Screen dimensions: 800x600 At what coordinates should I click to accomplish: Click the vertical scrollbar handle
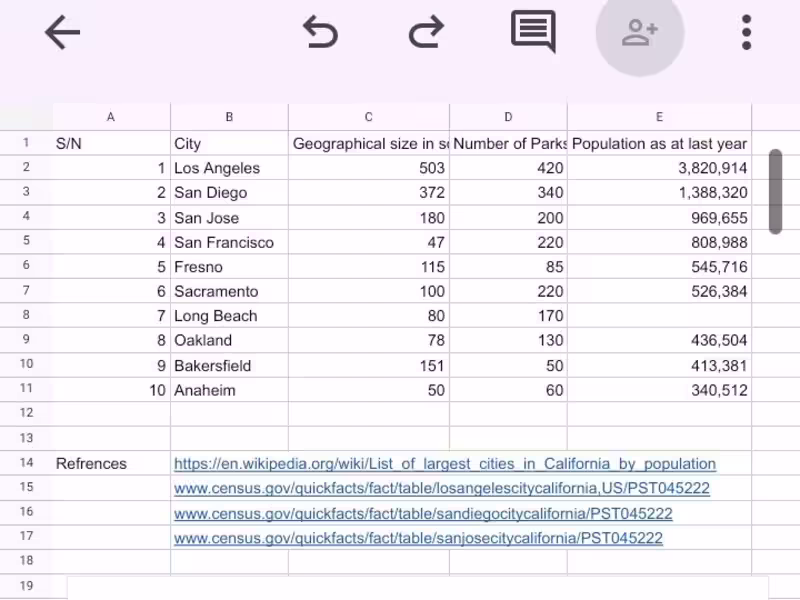pyautogui.click(x=776, y=191)
